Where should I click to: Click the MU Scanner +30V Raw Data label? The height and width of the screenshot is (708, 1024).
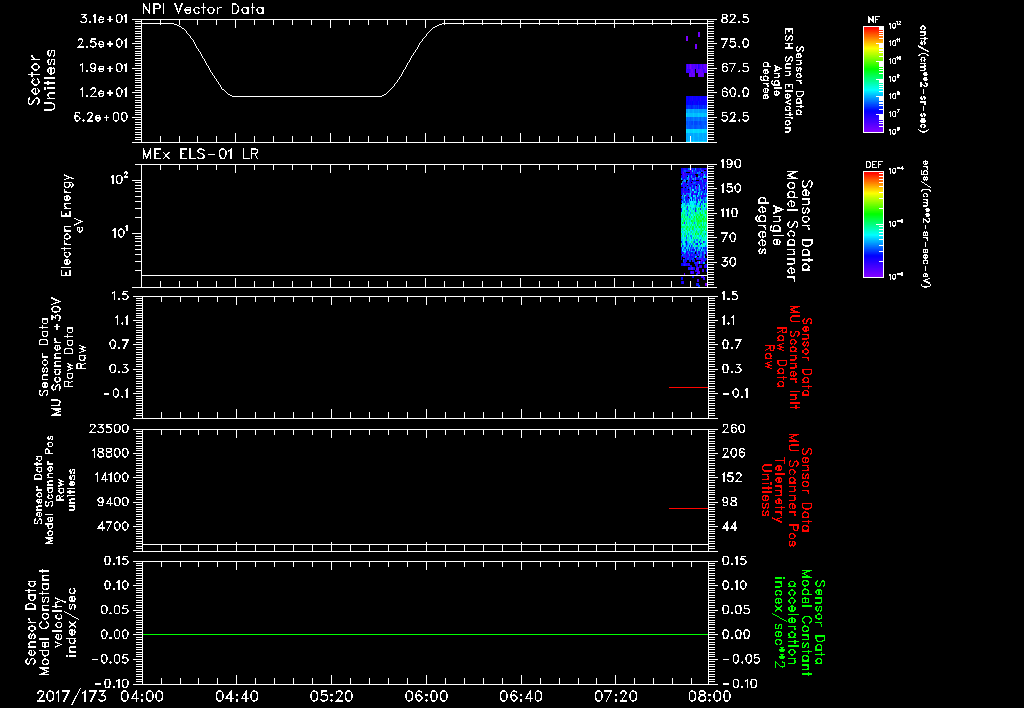[62, 357]
